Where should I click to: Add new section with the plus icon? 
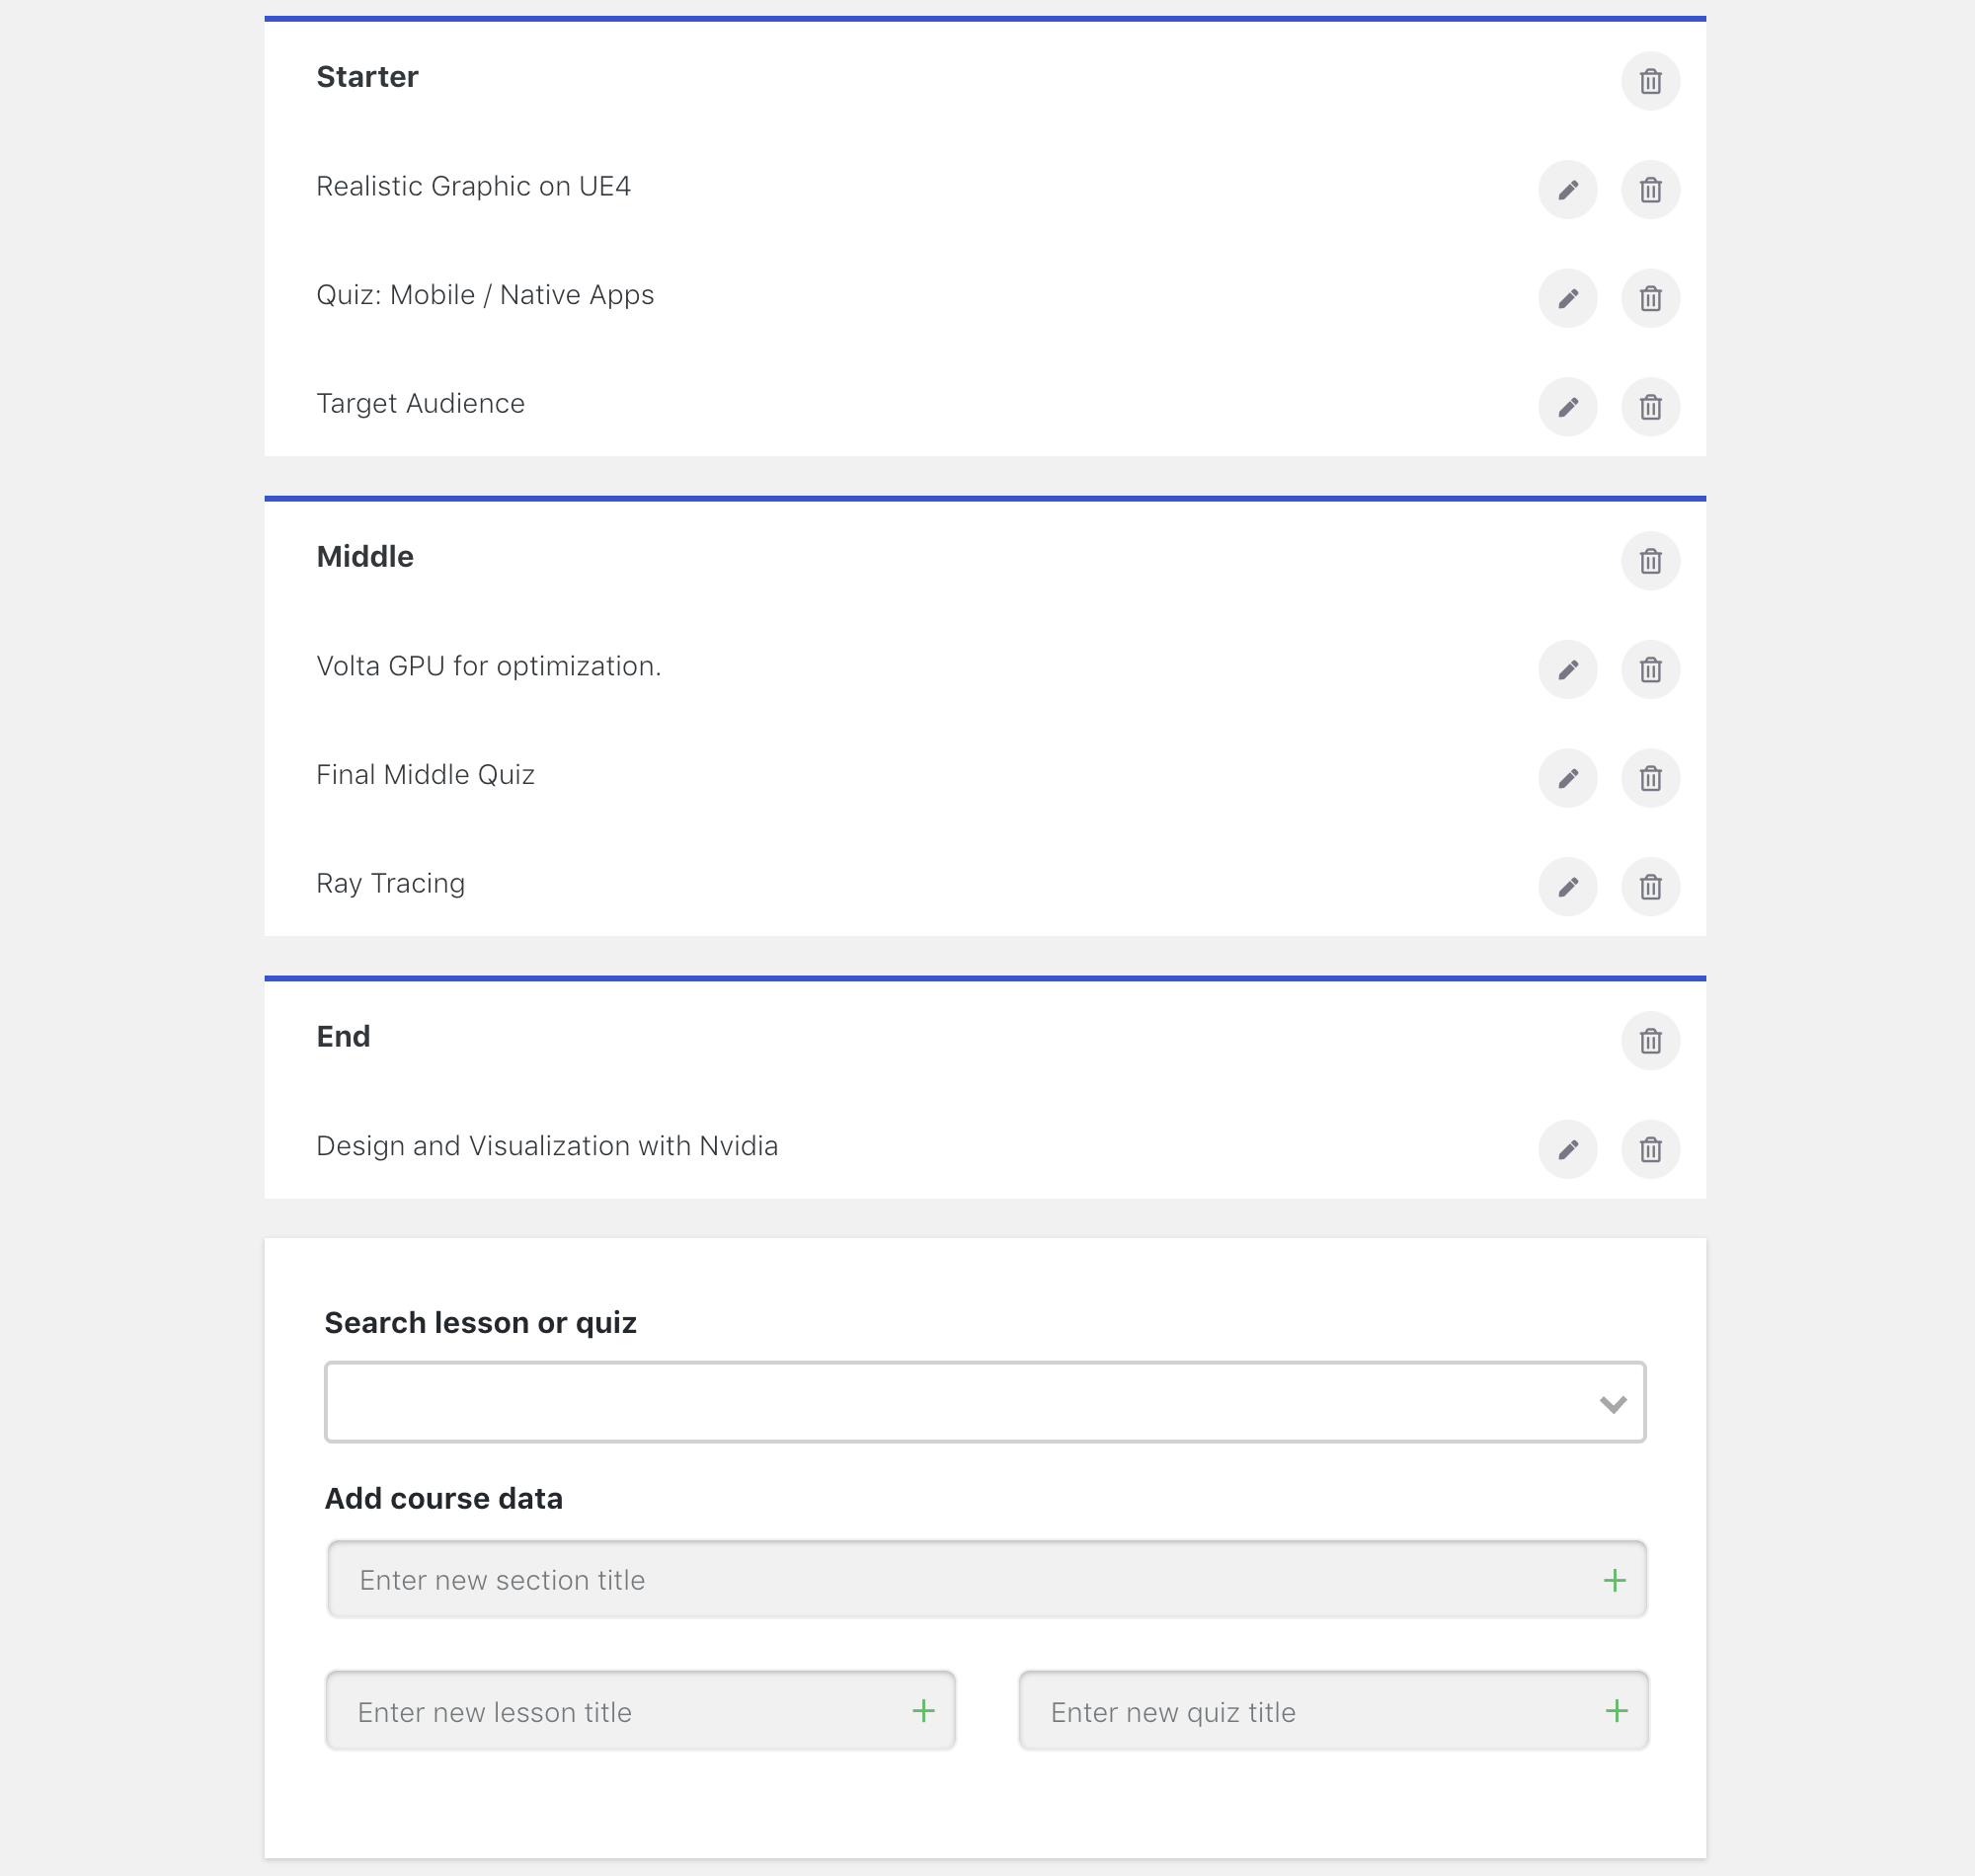(x=1614, y=1580)
